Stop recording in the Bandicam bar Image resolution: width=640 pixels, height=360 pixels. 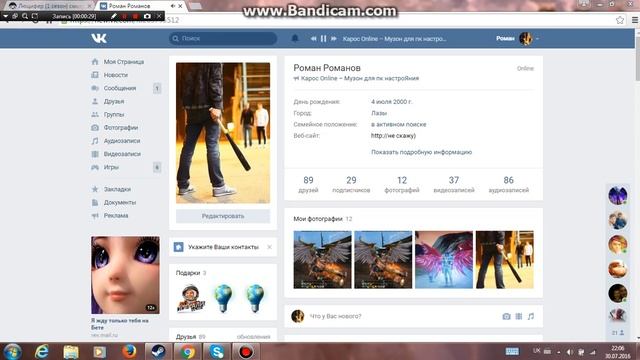click(x=136, y=16)
